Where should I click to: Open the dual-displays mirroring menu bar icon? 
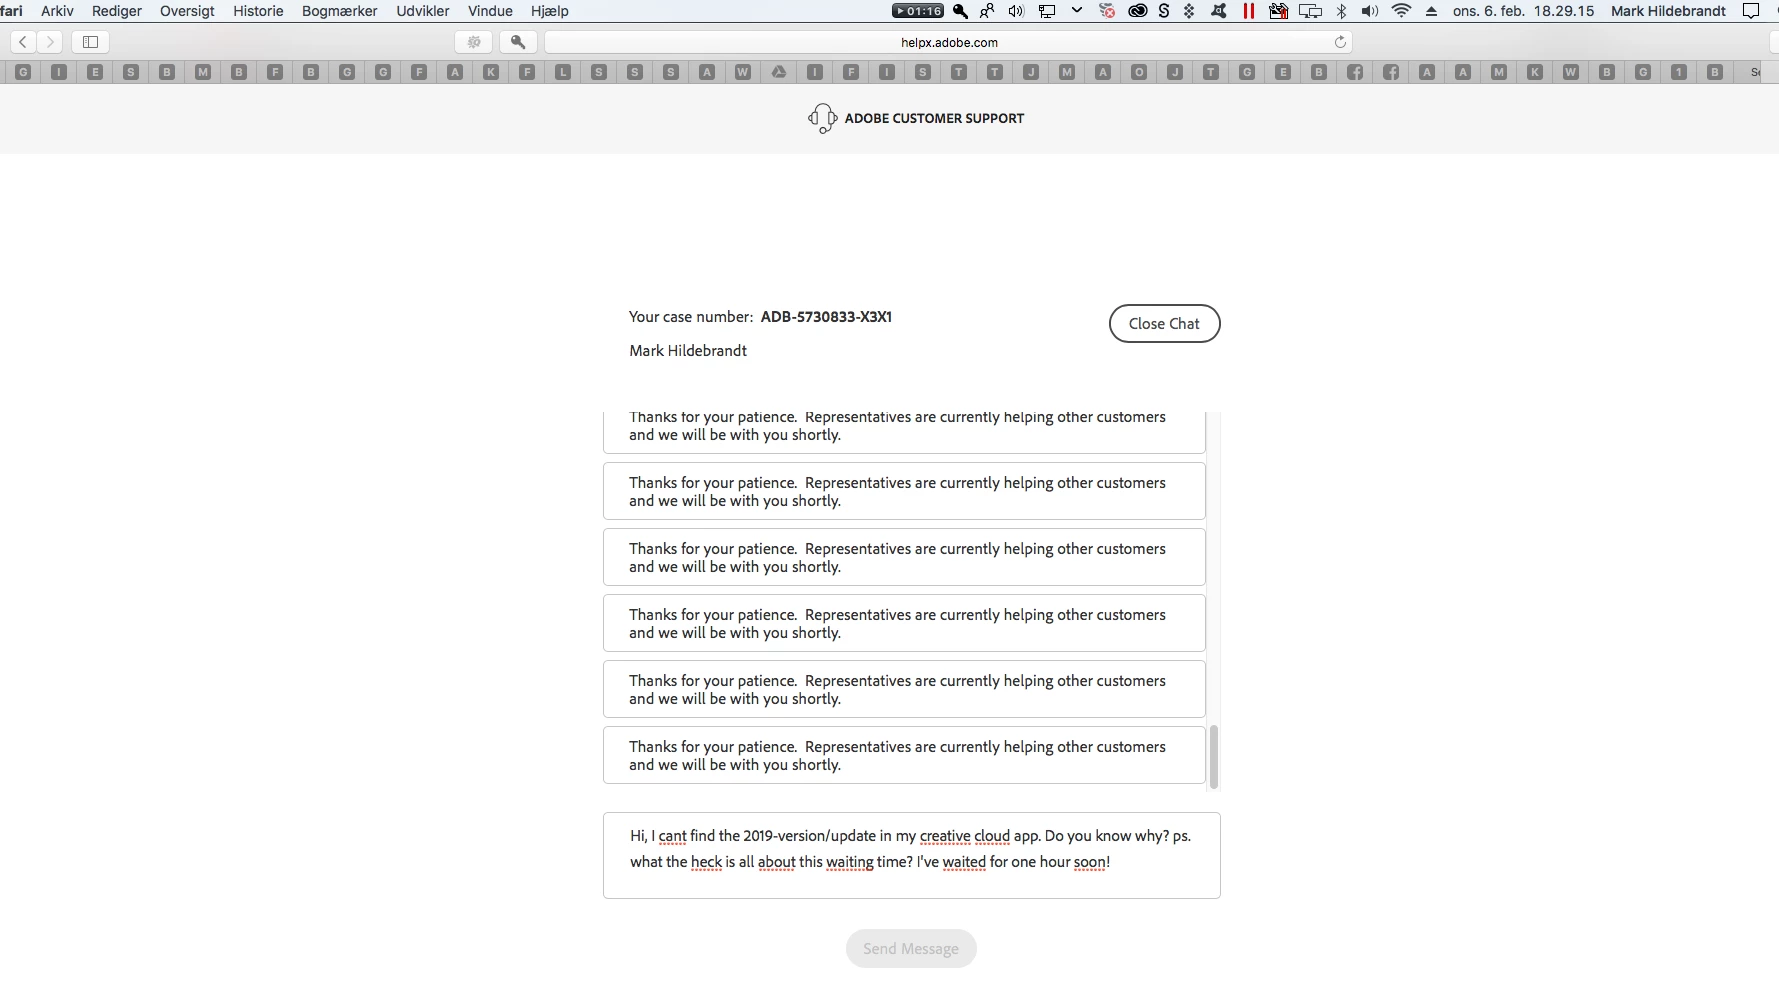pyautogui.click(x=1310, y=11)
